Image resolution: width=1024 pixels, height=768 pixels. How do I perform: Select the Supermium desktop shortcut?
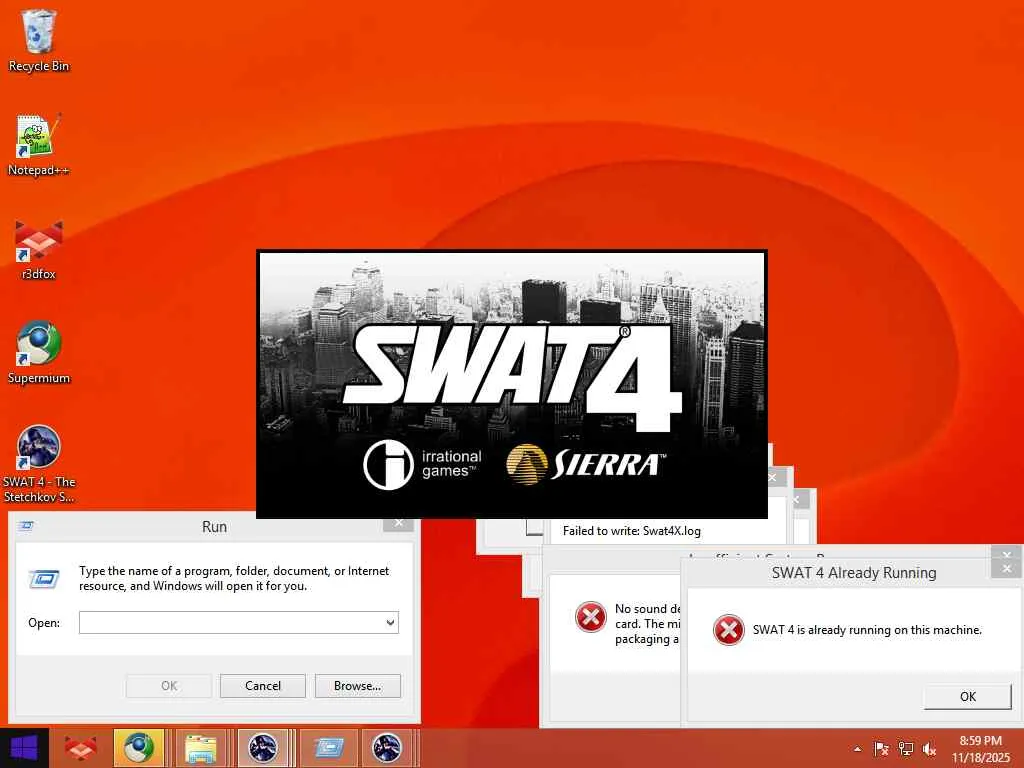pyautogui.click(x=39, y=353)
